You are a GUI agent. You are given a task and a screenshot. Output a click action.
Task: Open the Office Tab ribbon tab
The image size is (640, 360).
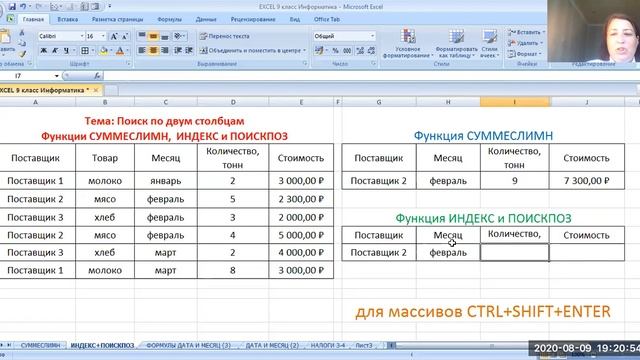click(x=327, y=19)
